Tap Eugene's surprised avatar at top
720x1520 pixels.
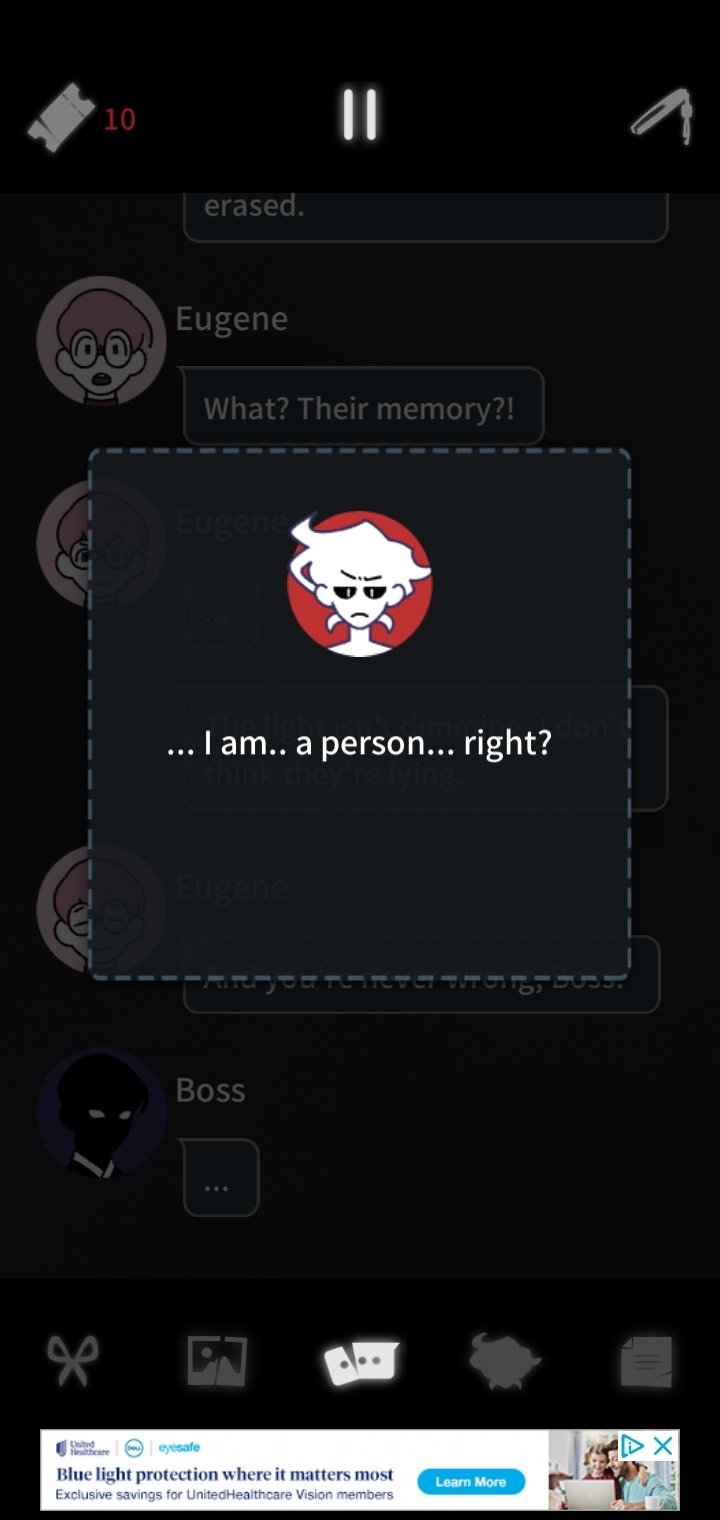[x=101, y=341]
